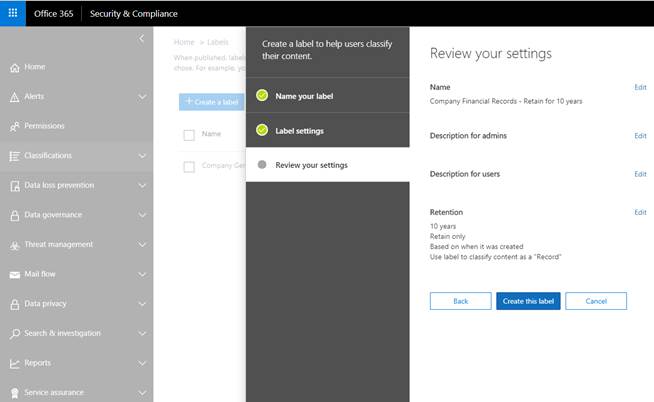Expand the Data loss prevention chevron

[142, 186]
